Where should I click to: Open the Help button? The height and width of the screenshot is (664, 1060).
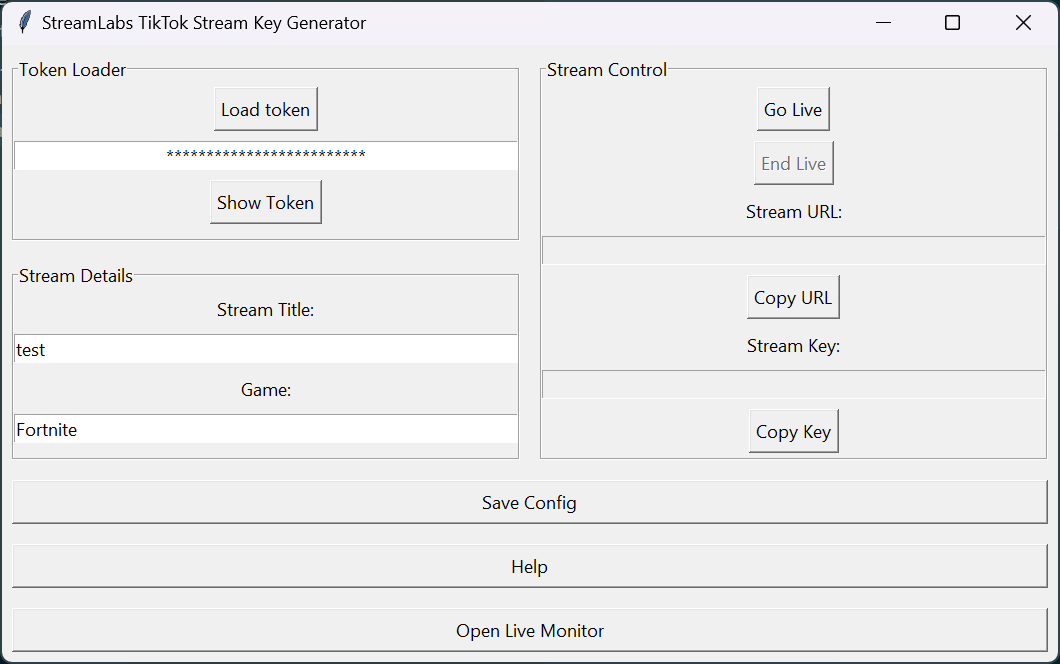pos(529,567)
